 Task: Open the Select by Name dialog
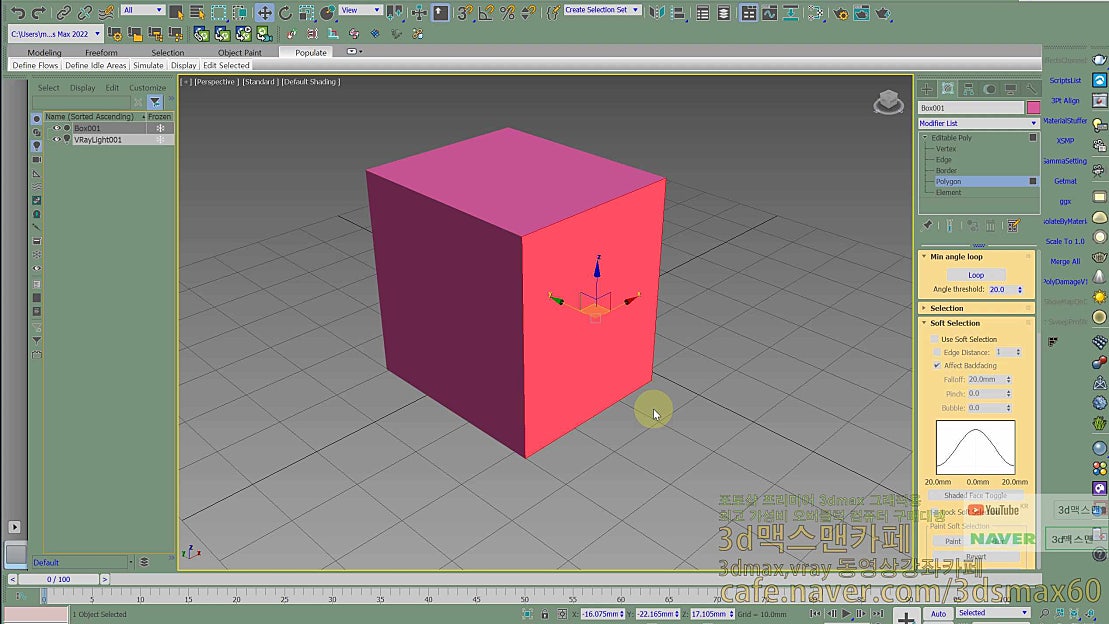197,12
